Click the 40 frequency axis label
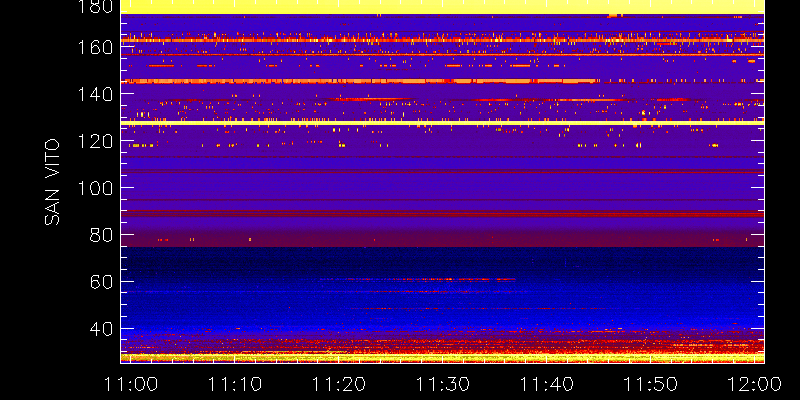The image size is (800, 400). (x=101, y=329)
